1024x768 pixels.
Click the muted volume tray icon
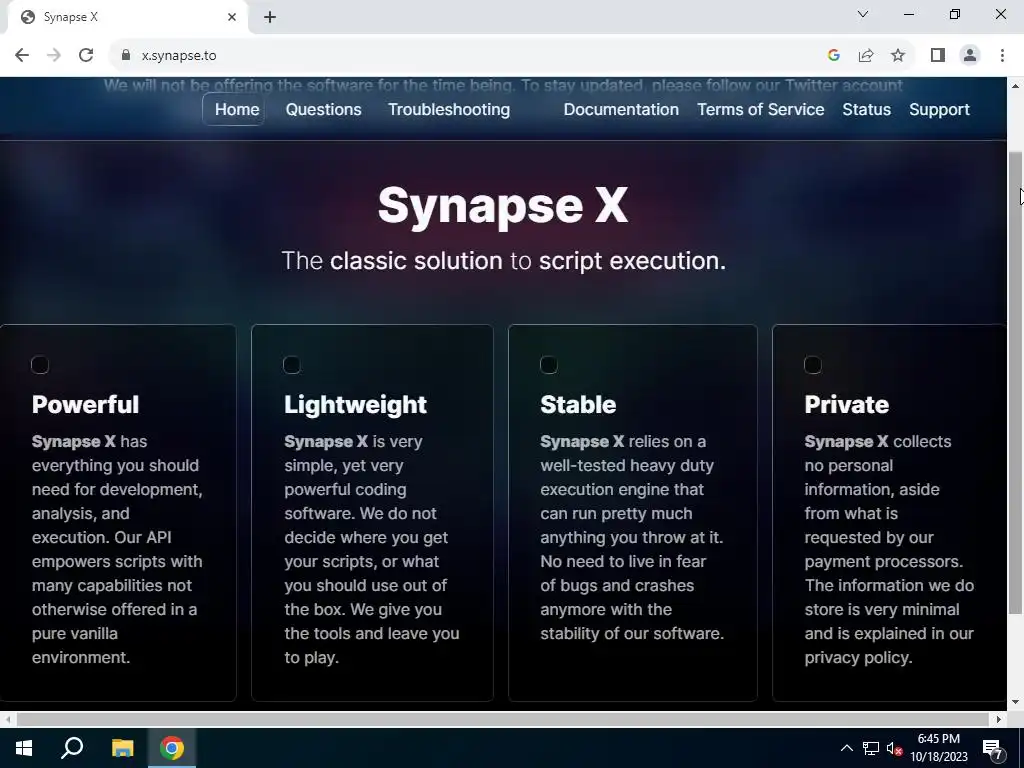pyautogui.click(x=895, y=749)
